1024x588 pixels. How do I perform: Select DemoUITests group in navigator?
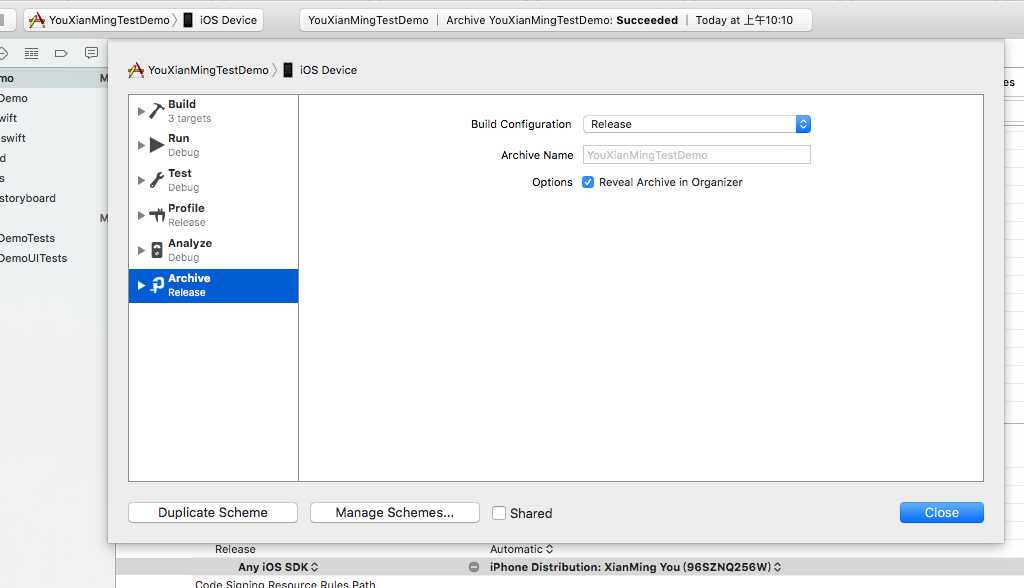33,258
